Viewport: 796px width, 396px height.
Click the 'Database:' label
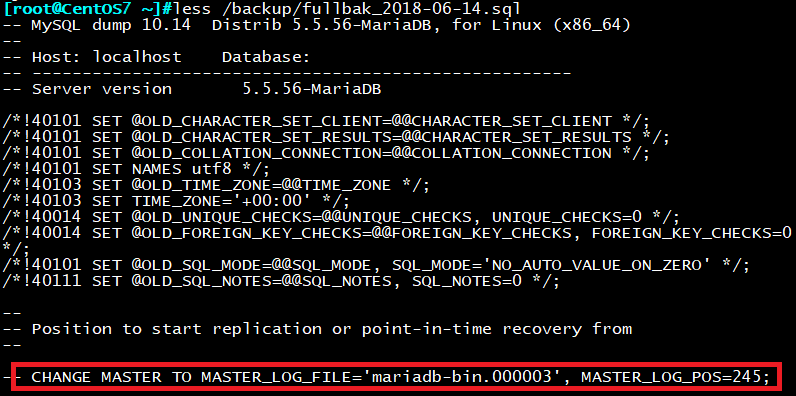pyautogui.click(x=266, y=56)
